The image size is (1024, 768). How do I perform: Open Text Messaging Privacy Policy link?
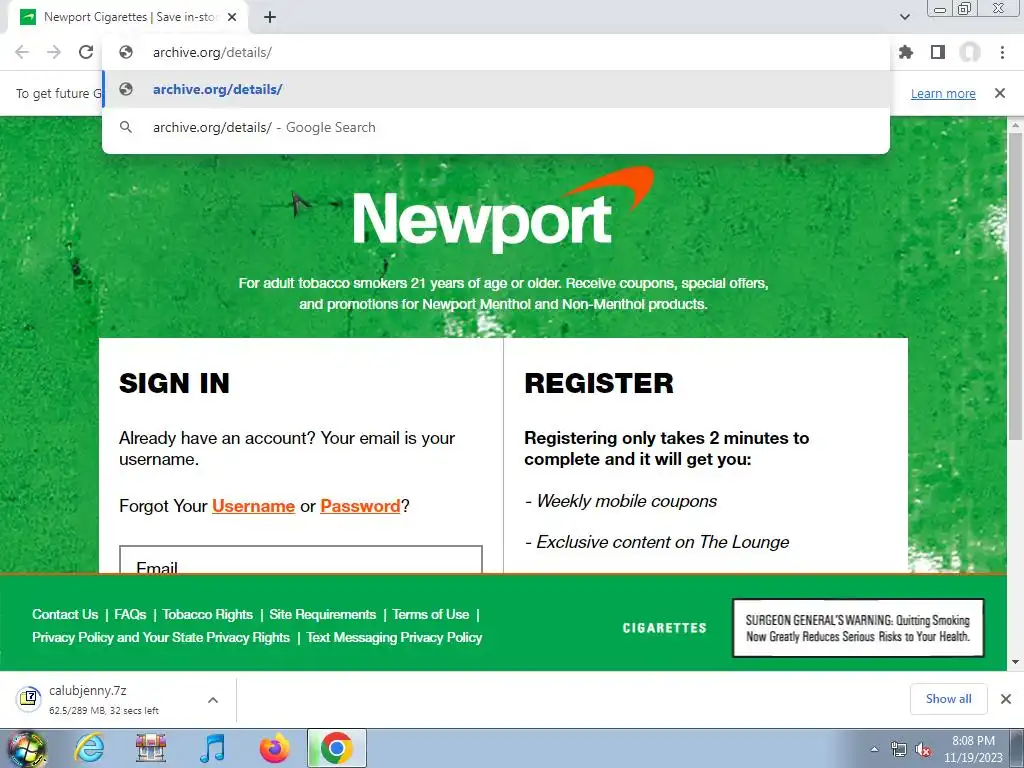[x=394, y=637]
